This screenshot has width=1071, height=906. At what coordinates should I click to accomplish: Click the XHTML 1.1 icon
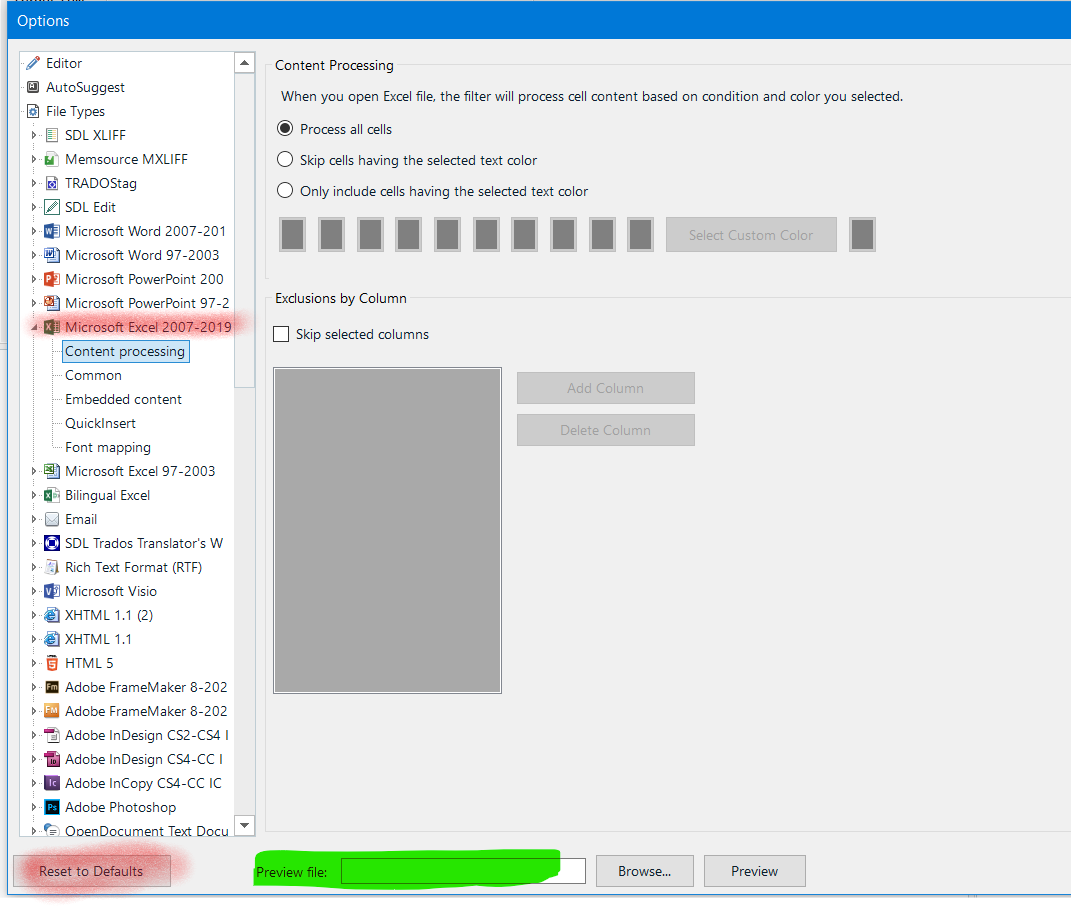point(52,639)
